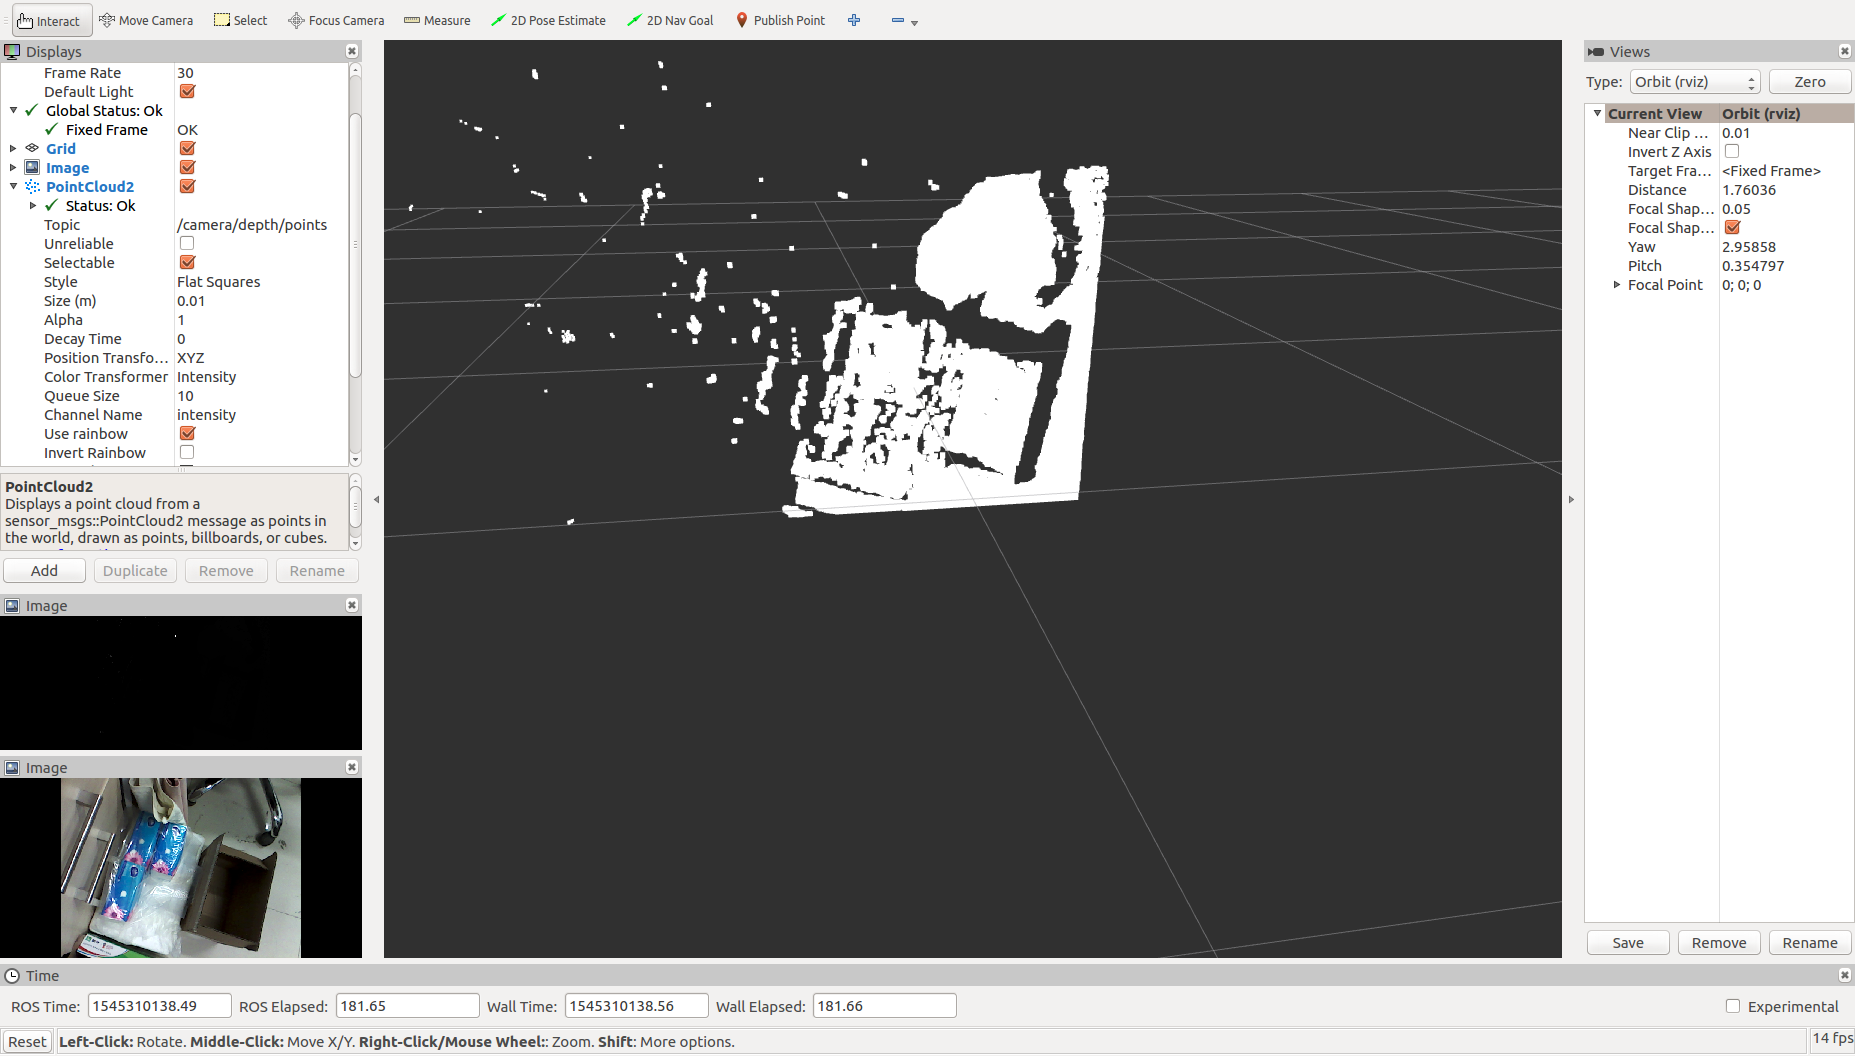Expand Focal Point under Current View
Viewport: 1855px width, 1056px height.
click(x=1617, y=285)
